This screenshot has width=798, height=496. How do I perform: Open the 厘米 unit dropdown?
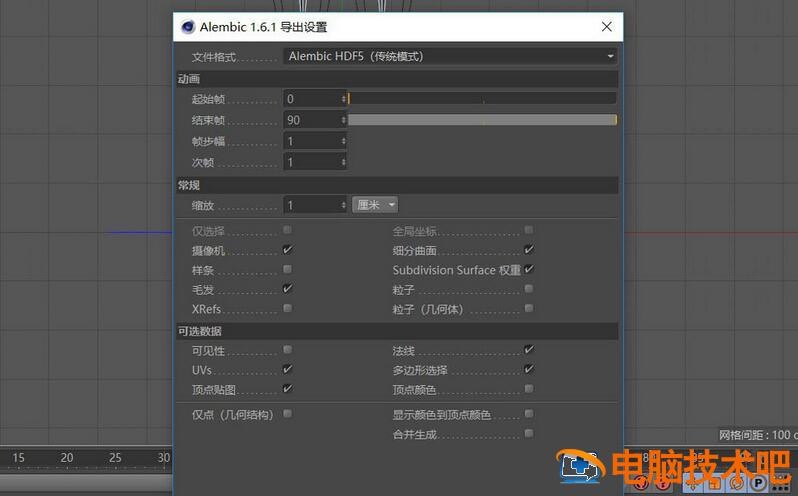pos(375,205)
